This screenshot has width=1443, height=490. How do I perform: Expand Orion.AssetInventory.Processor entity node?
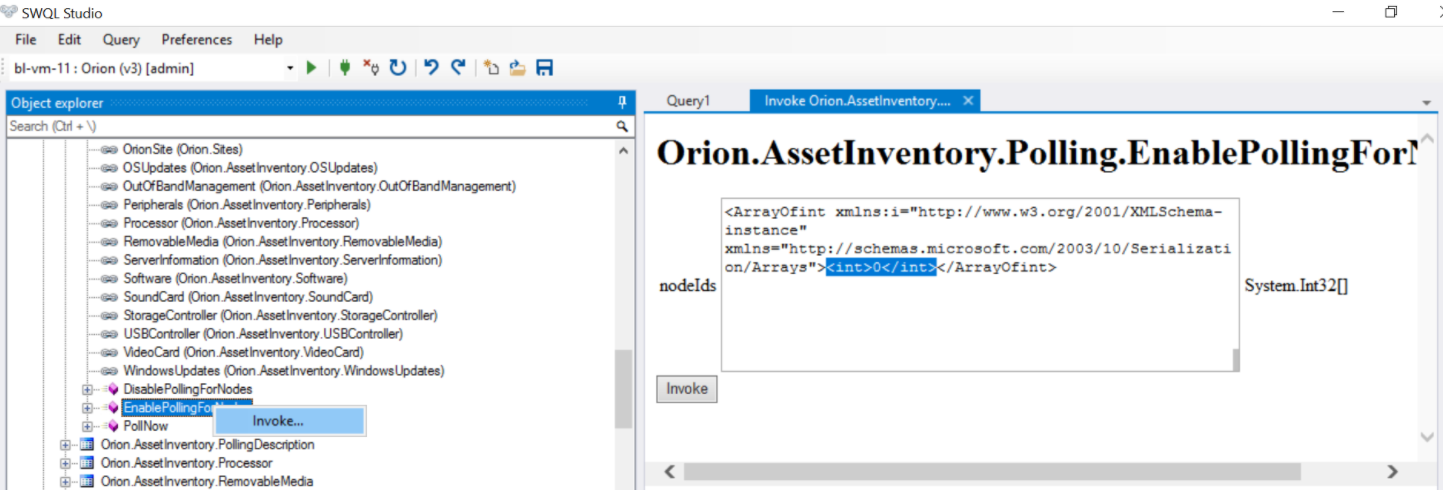coord(66,463)
